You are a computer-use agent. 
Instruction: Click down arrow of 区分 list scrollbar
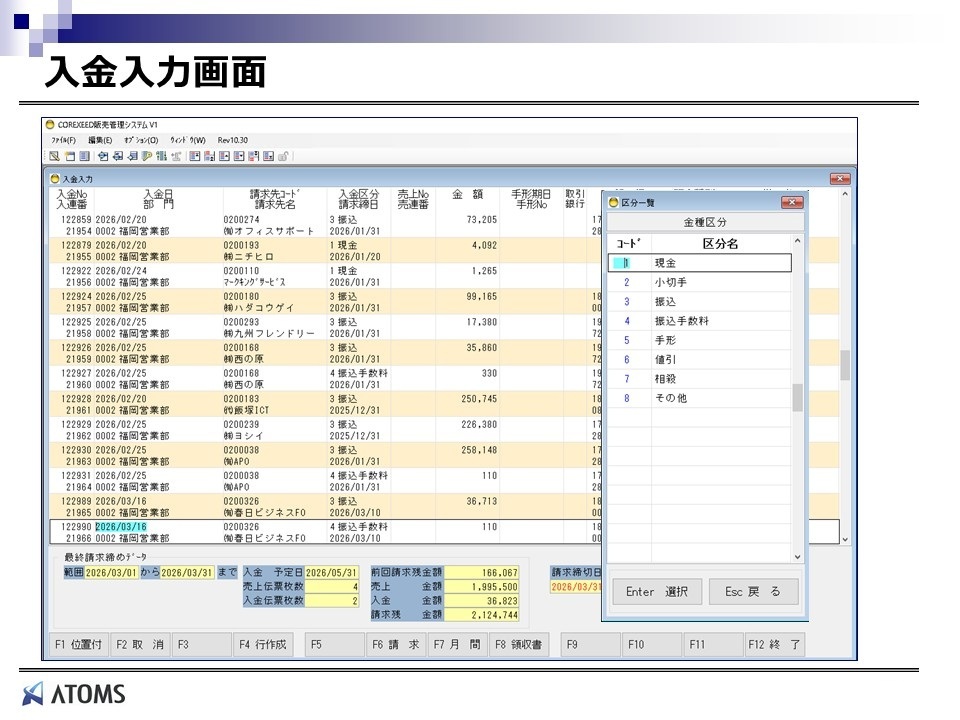[x=797, y=557]
